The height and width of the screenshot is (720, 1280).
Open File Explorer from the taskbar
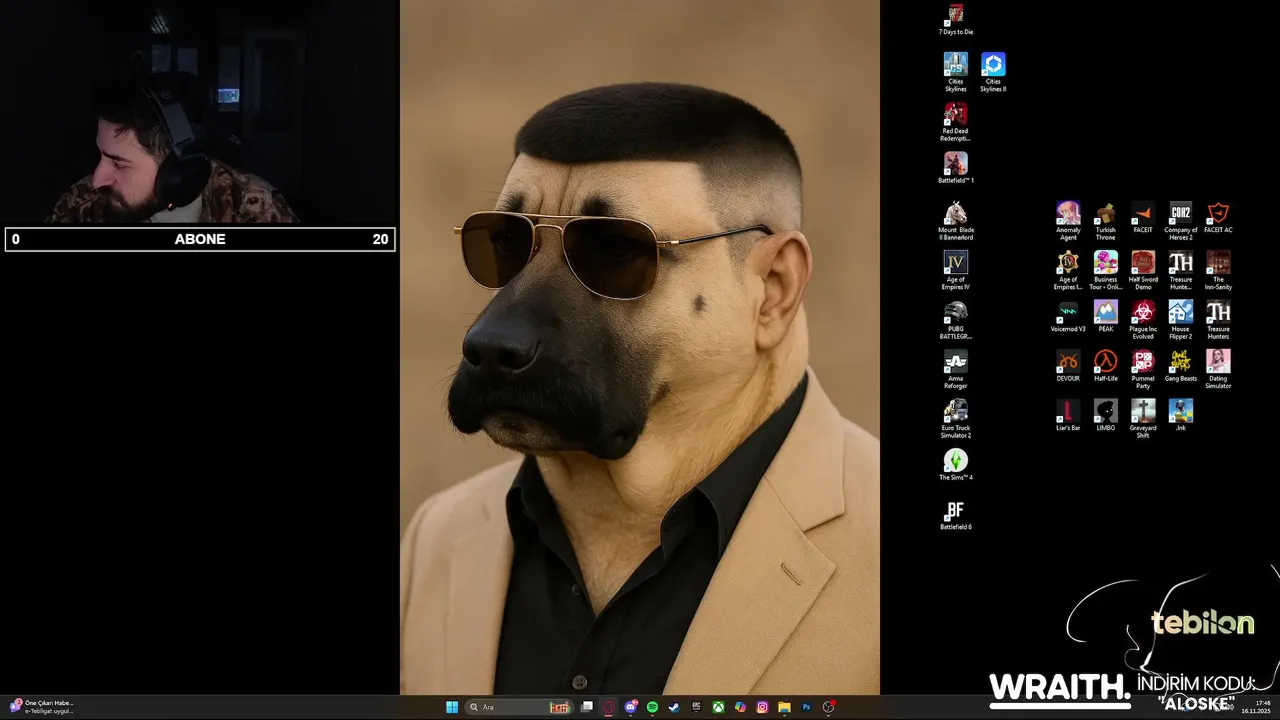[x=784, y=707]
